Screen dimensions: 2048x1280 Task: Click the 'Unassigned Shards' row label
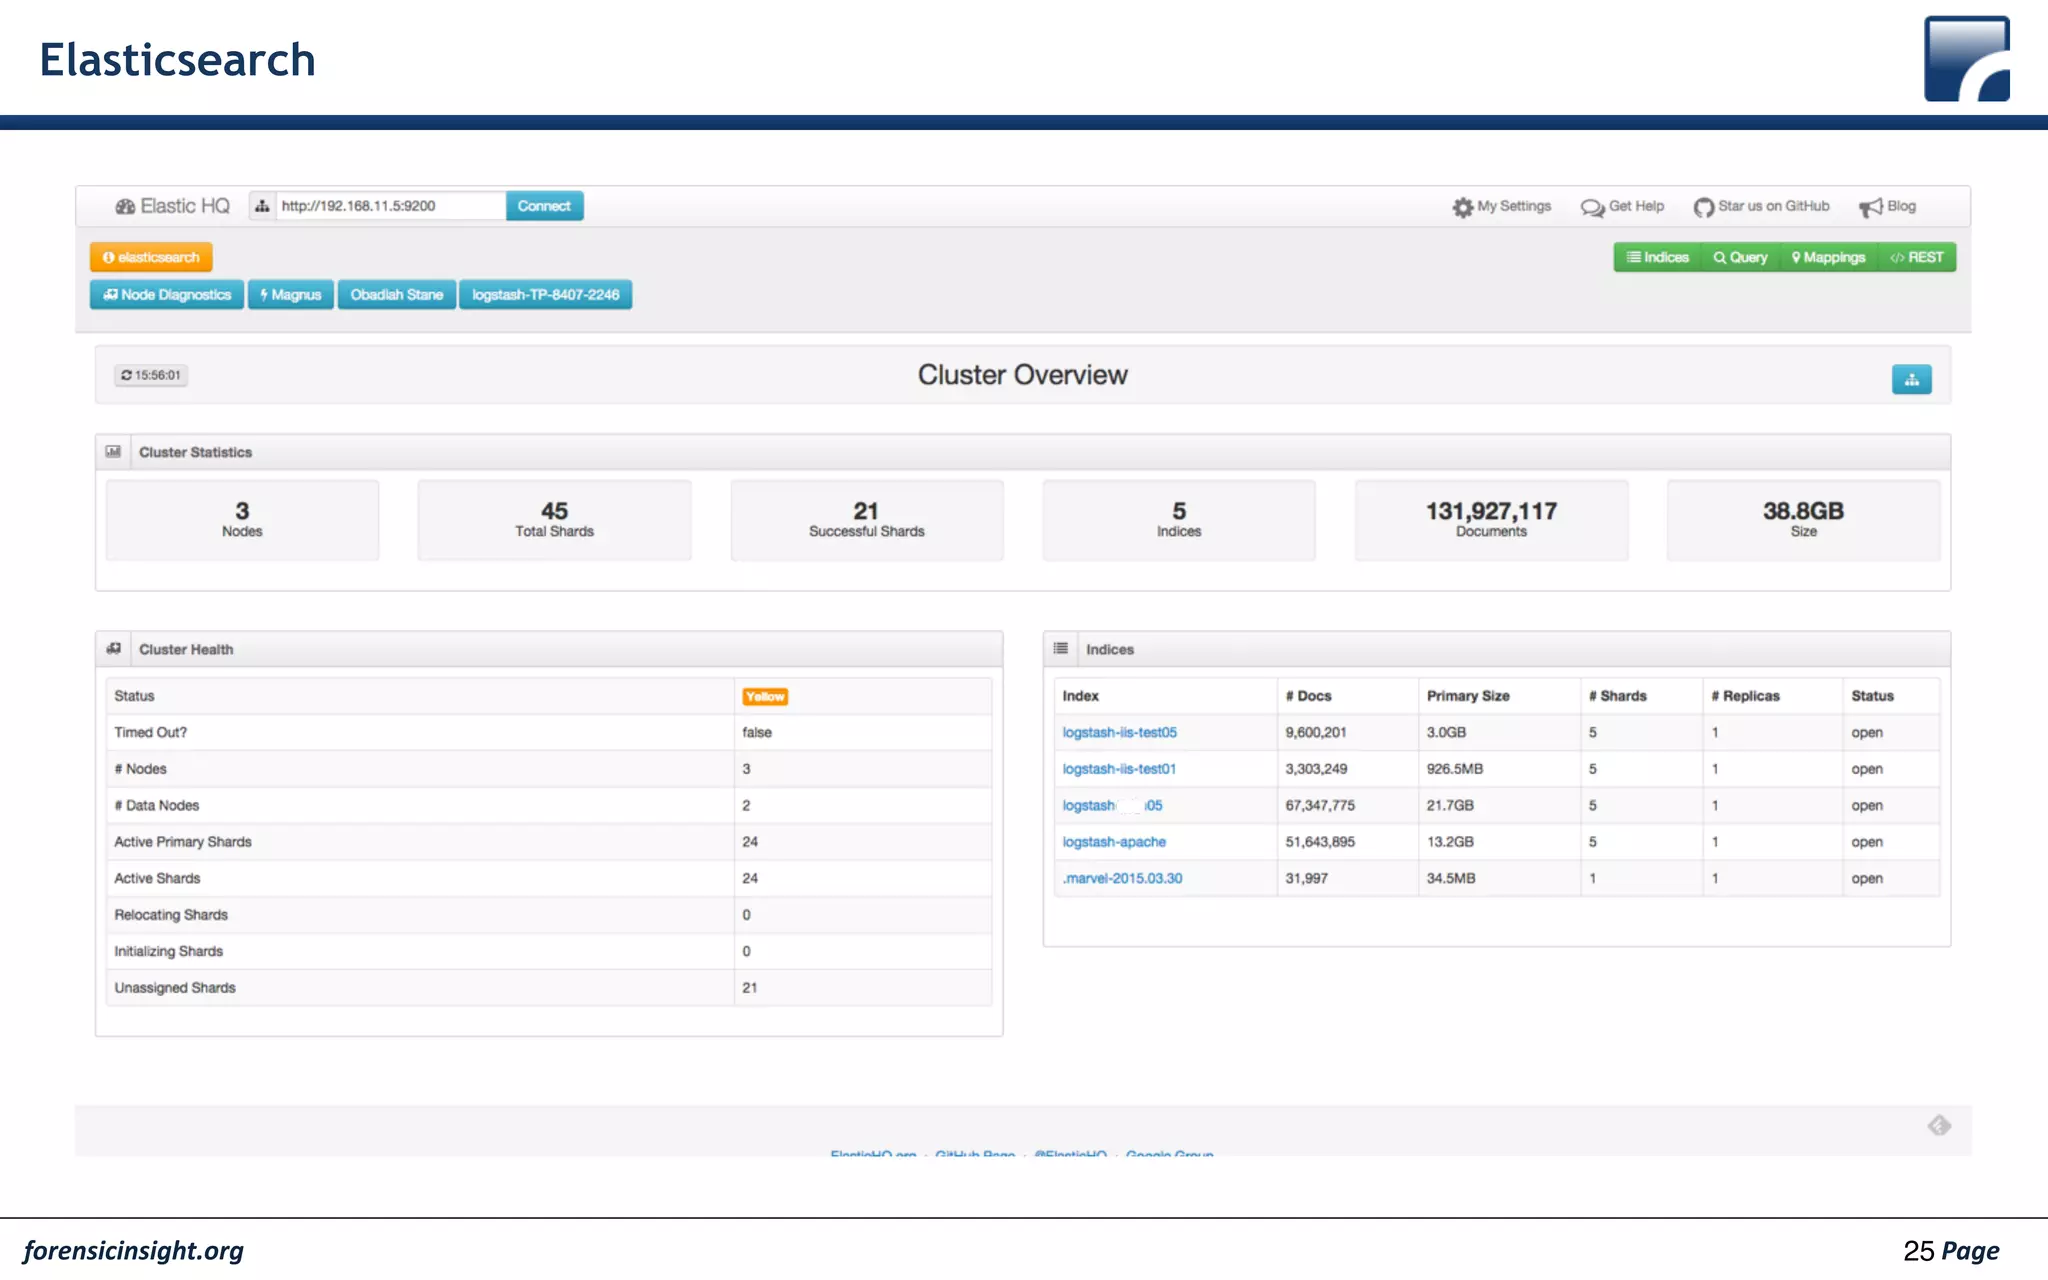[175, 988]
